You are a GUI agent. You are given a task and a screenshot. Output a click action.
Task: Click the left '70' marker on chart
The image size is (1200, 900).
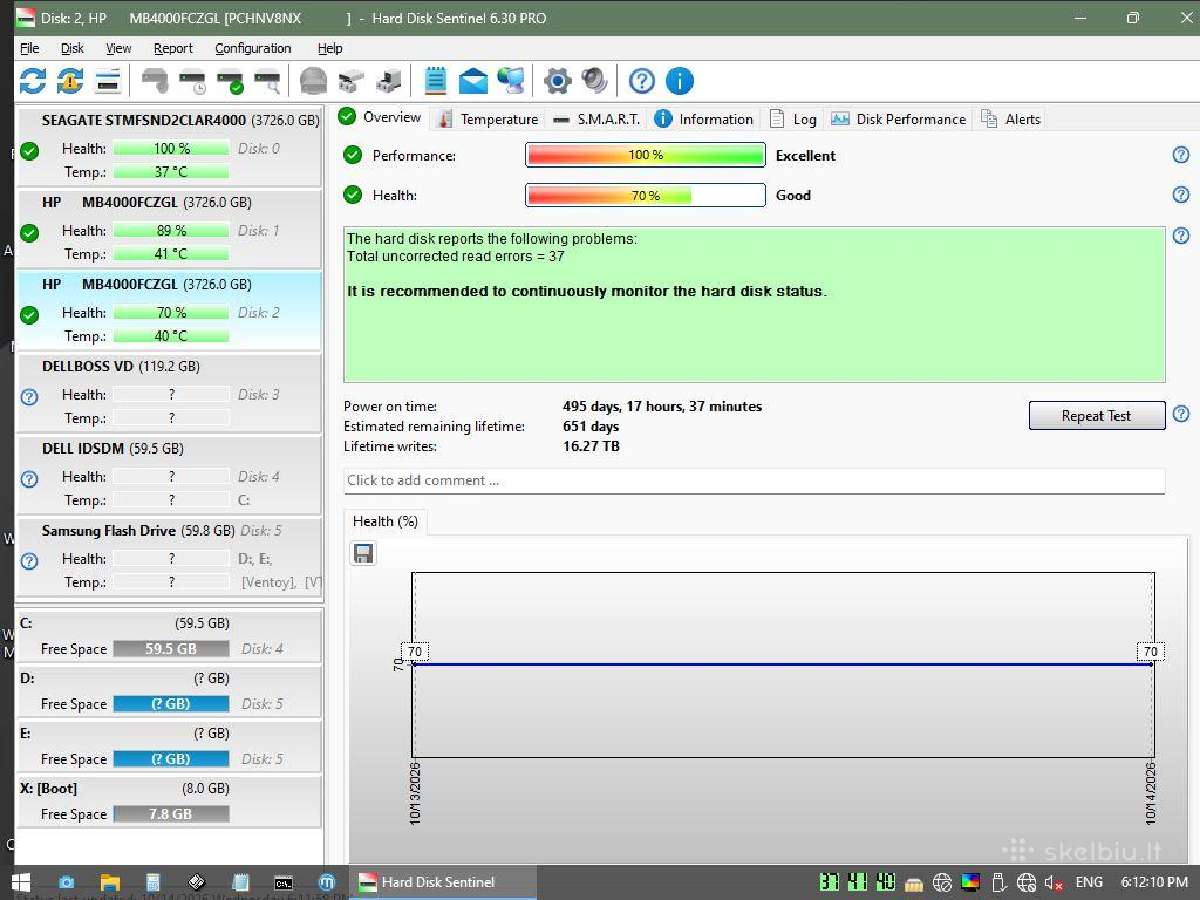(416, 652)
